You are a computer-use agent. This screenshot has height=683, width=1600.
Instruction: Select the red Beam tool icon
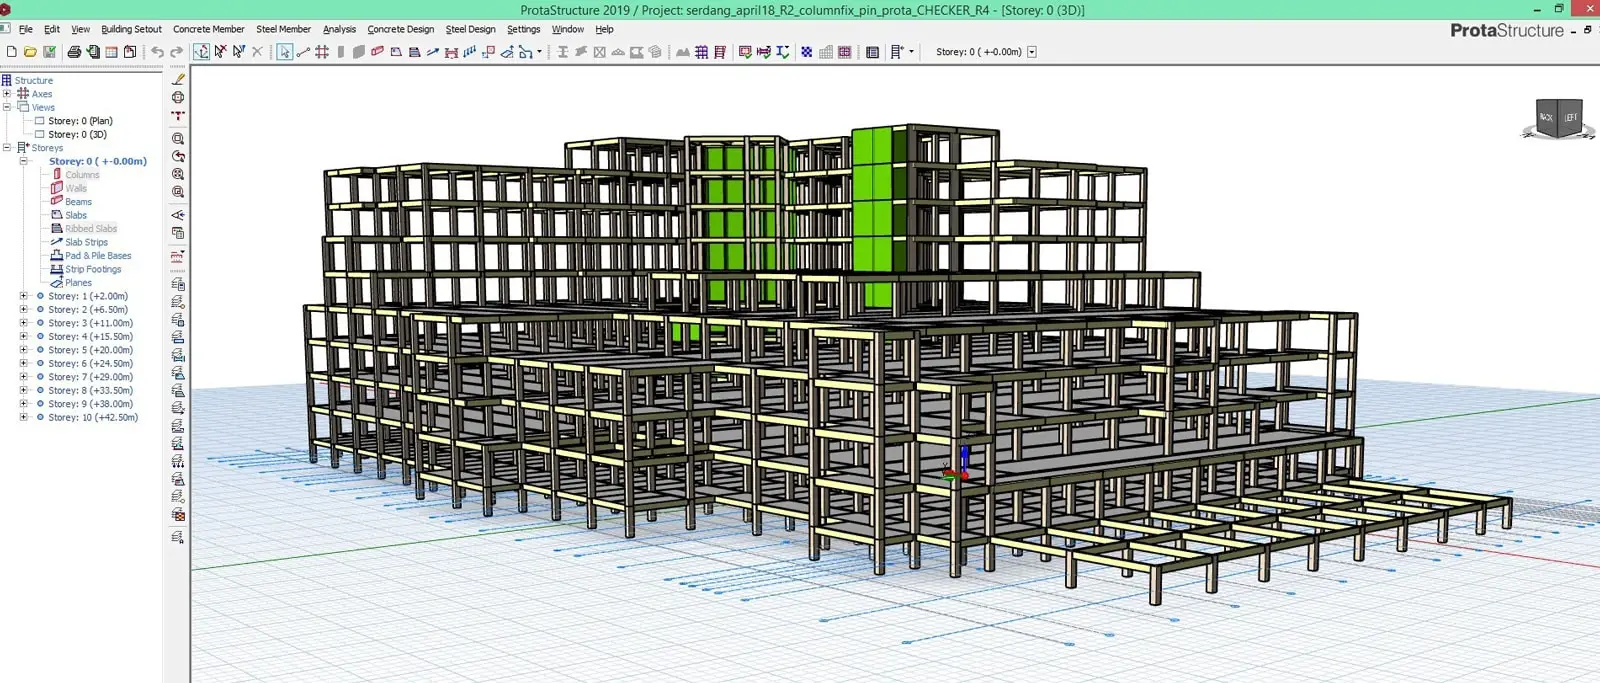377,52
